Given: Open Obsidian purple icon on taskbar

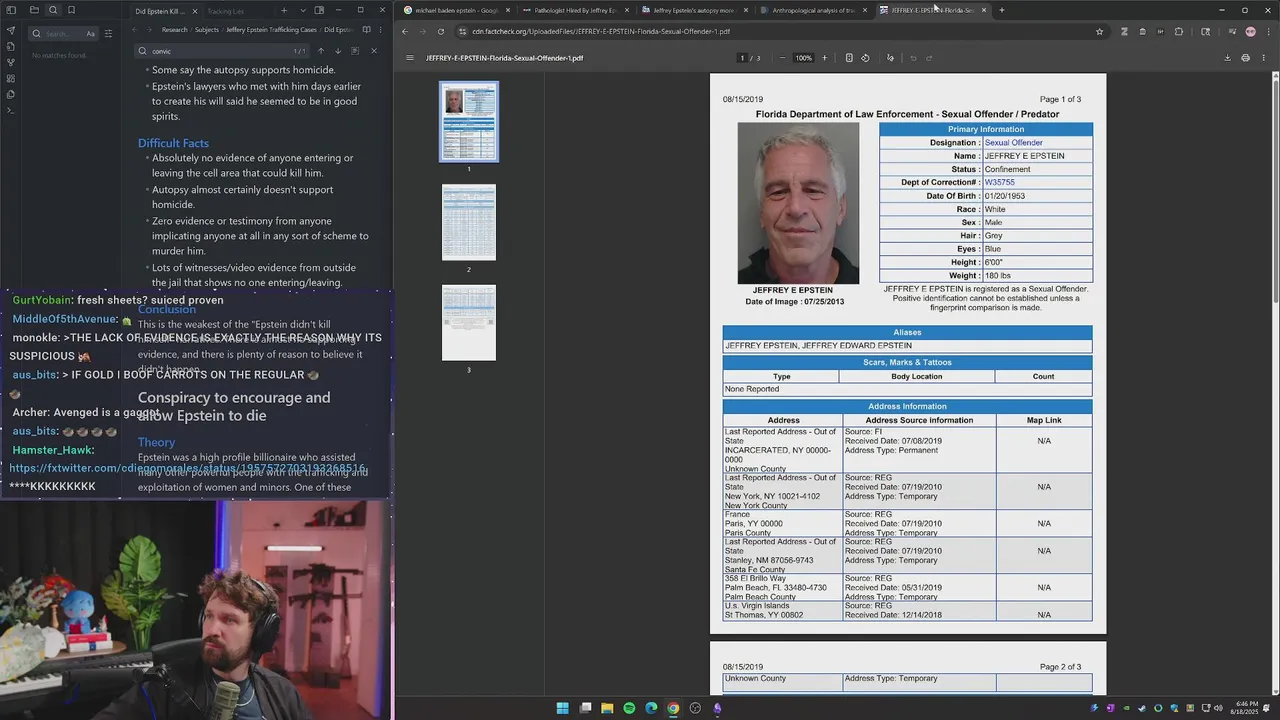Looking at the screenshot, I should coord(717,708).
